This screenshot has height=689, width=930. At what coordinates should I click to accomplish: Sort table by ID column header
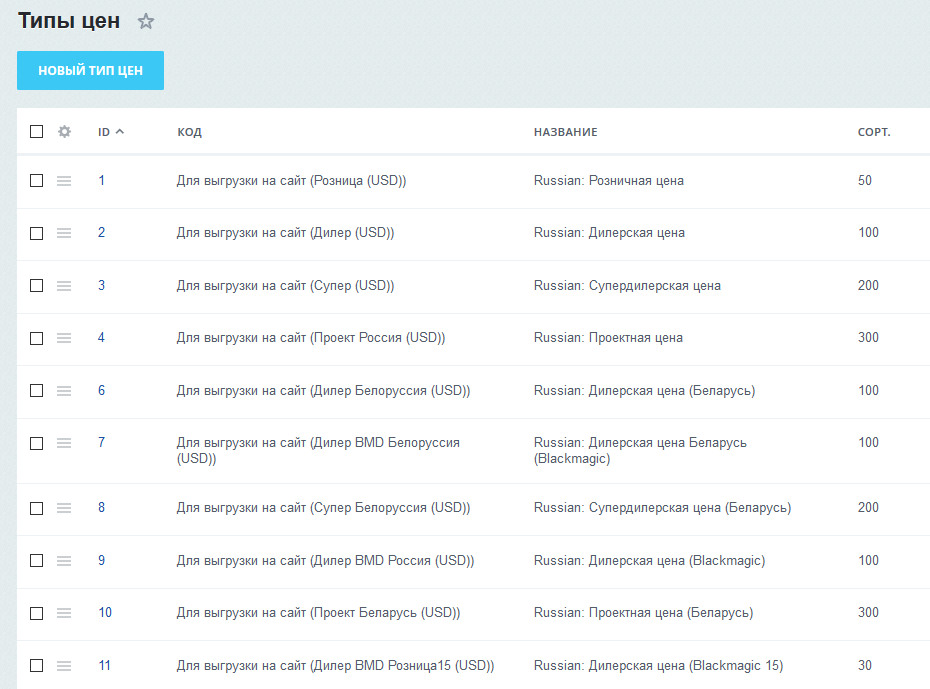104,132
